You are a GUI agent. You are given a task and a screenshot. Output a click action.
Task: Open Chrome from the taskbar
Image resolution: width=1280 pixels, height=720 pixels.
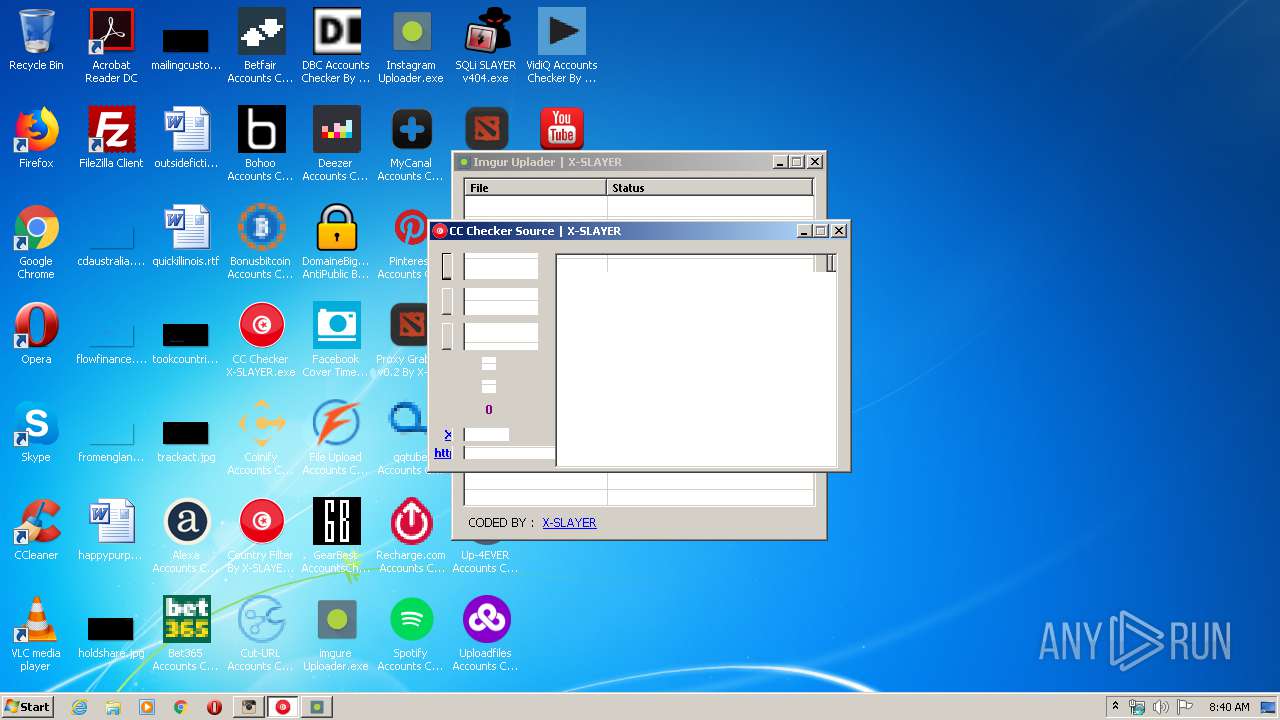coord(181,707)
